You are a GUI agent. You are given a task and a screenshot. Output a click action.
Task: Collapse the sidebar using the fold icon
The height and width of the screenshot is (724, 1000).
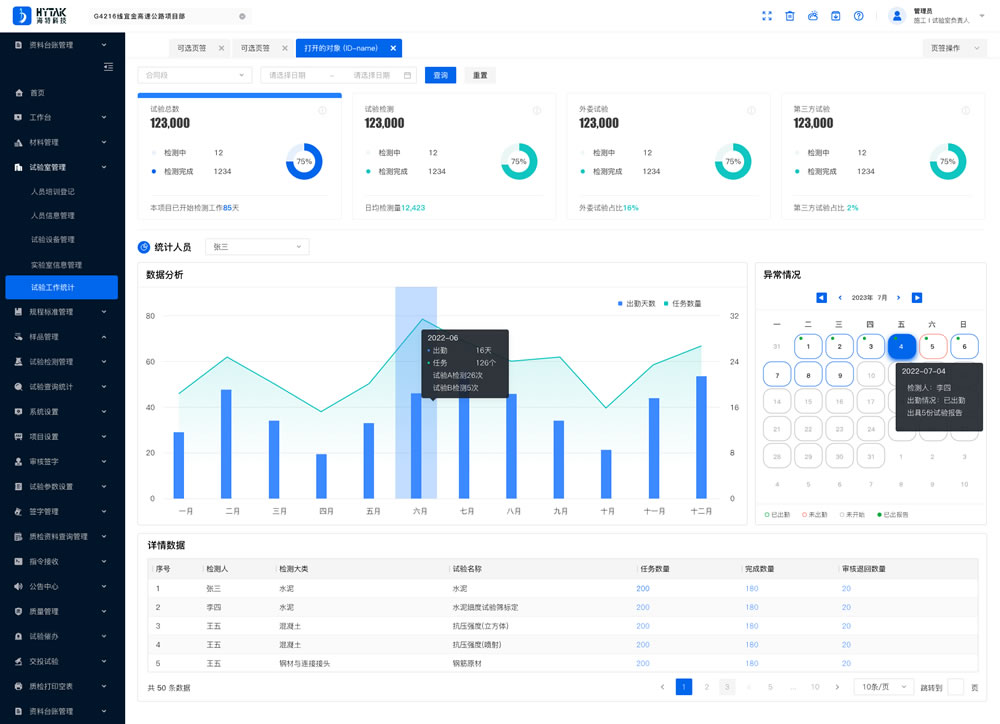coord(108,67)
